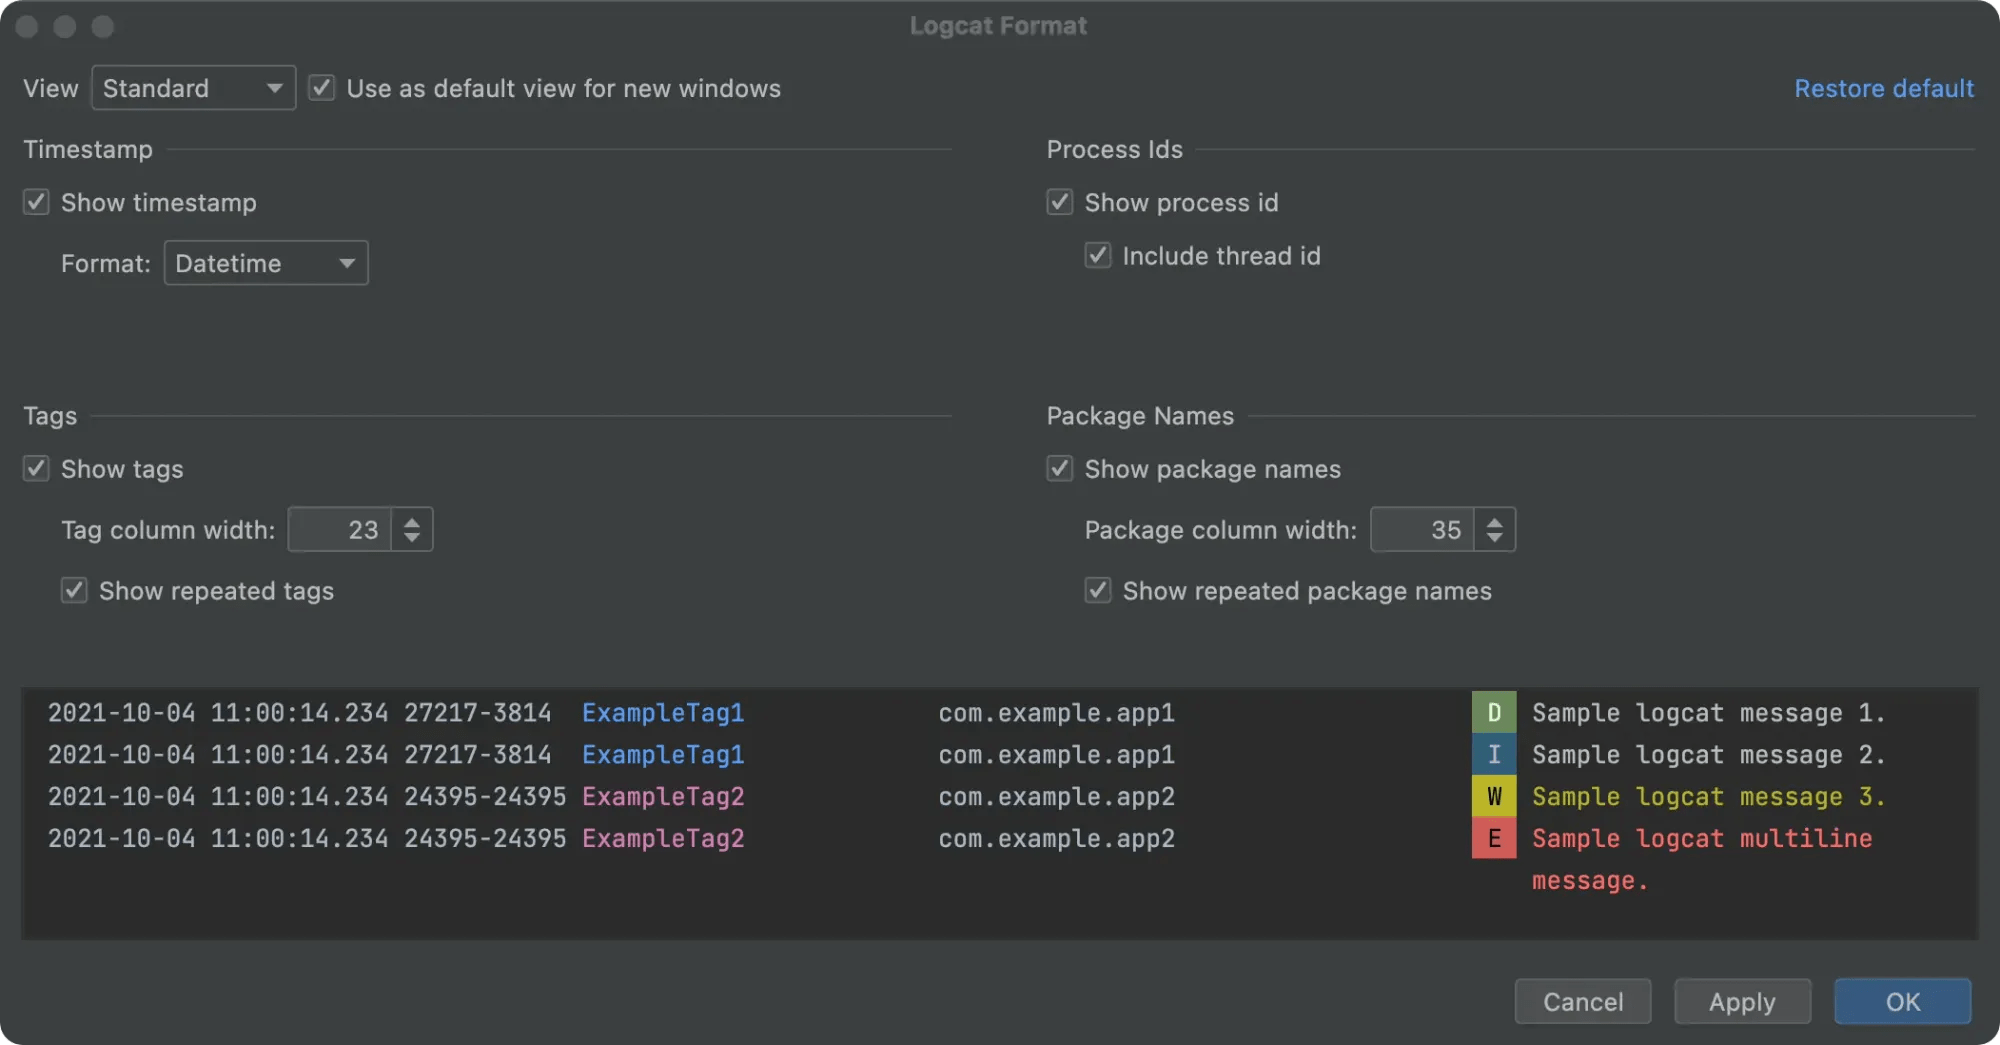
Task: Increase the Tag column width stepper
Action: 411,521
